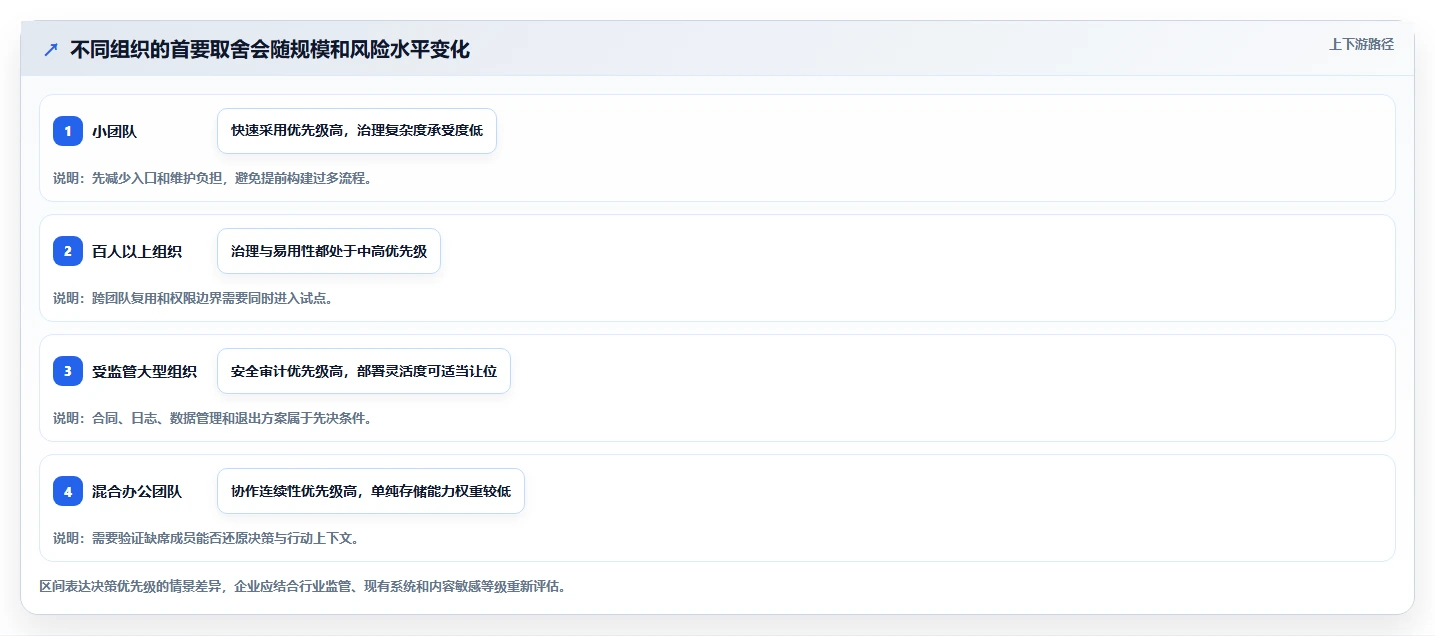Viewport: 1435px width, 636px height.
Task: Click the number 3 badge for 受监管大型组织
Action: point(68,371)
